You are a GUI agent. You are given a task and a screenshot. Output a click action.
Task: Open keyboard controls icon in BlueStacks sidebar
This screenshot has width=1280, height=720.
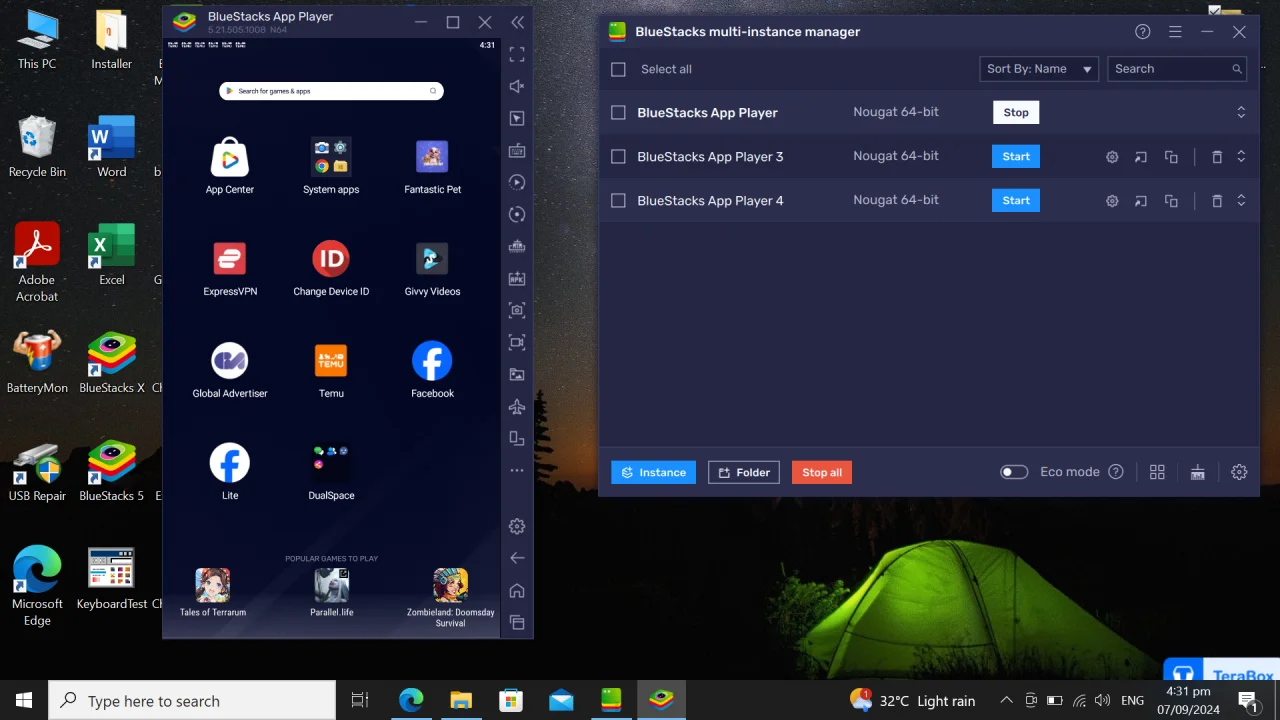tap(517, 150)
